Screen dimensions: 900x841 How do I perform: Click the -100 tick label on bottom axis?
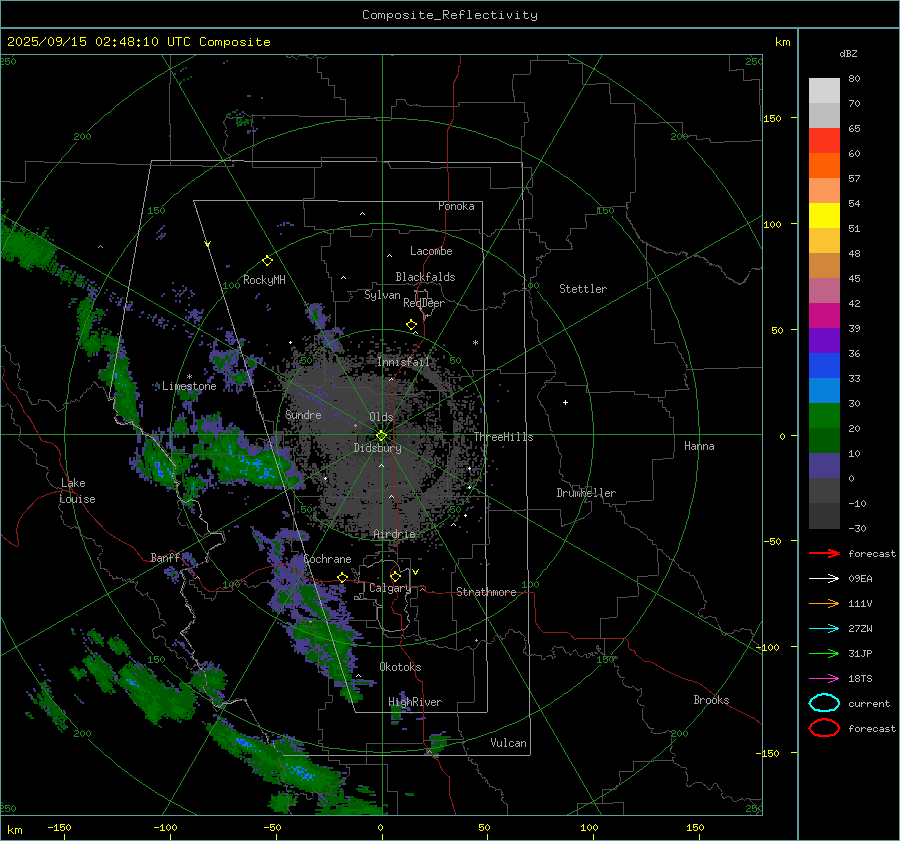coord(165,827)
